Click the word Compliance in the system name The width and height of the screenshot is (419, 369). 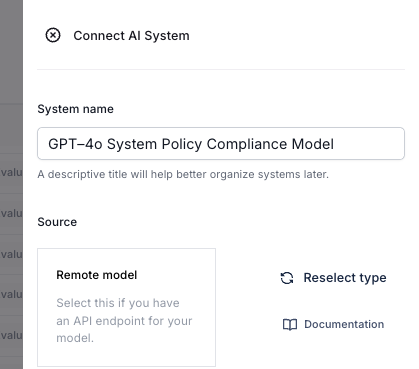click(x=247, y=144)
